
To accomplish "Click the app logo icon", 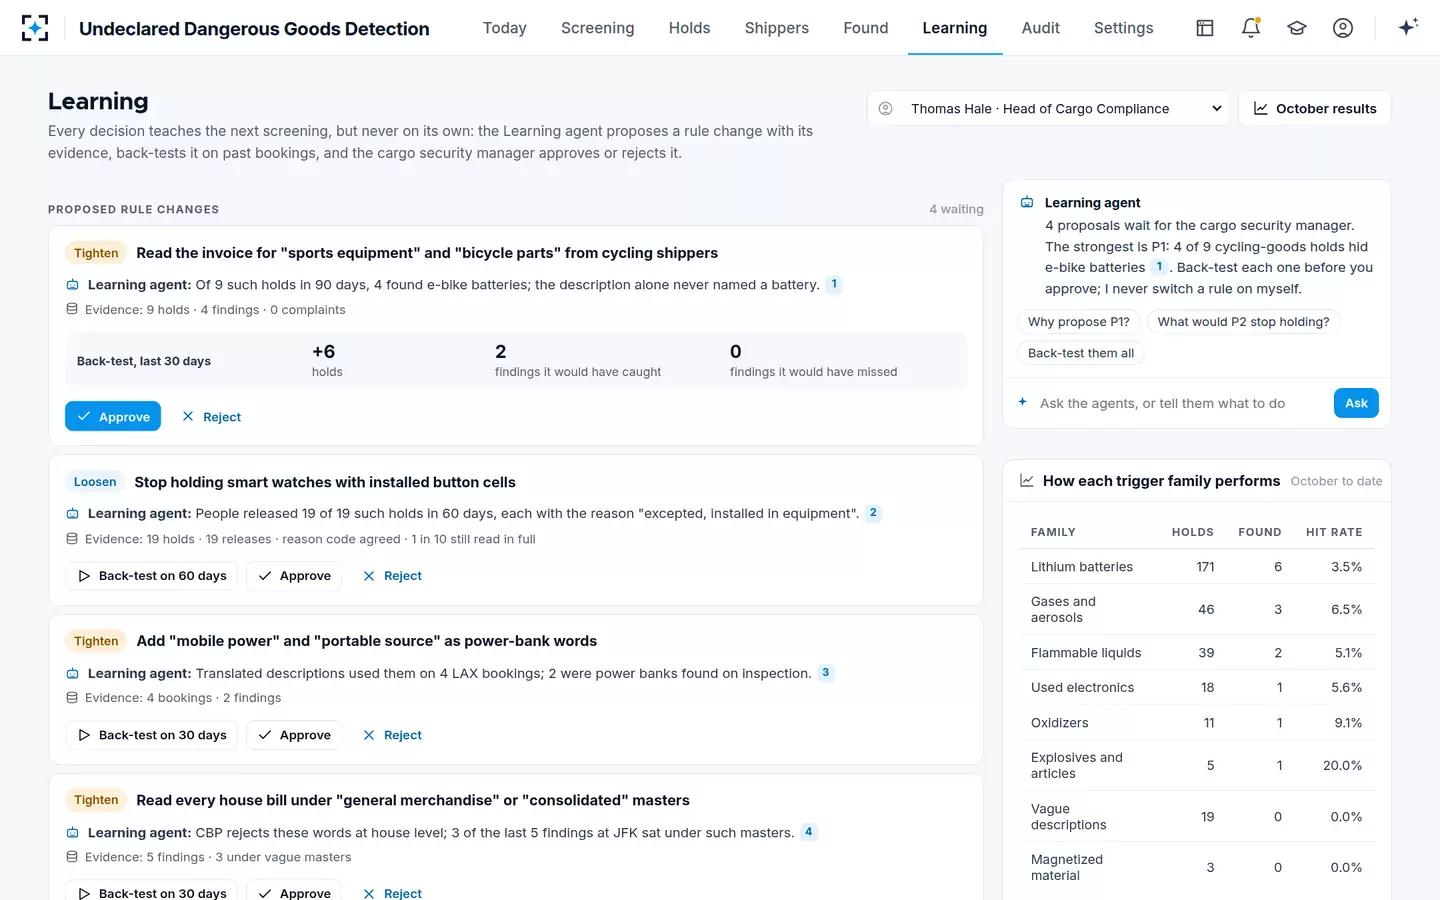I will (x=35, y=28).
